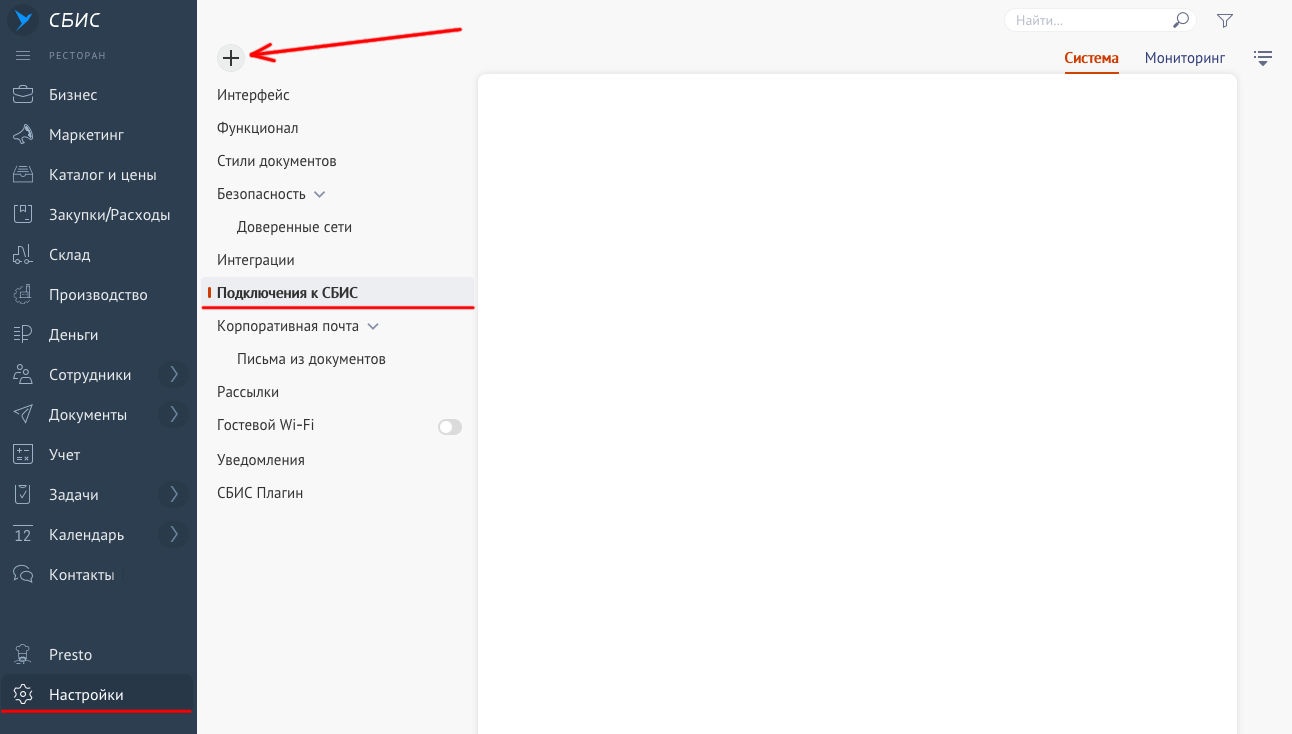Switch to the Система tab
Screen dimensions: 1292x734
tap(1091, 58)
